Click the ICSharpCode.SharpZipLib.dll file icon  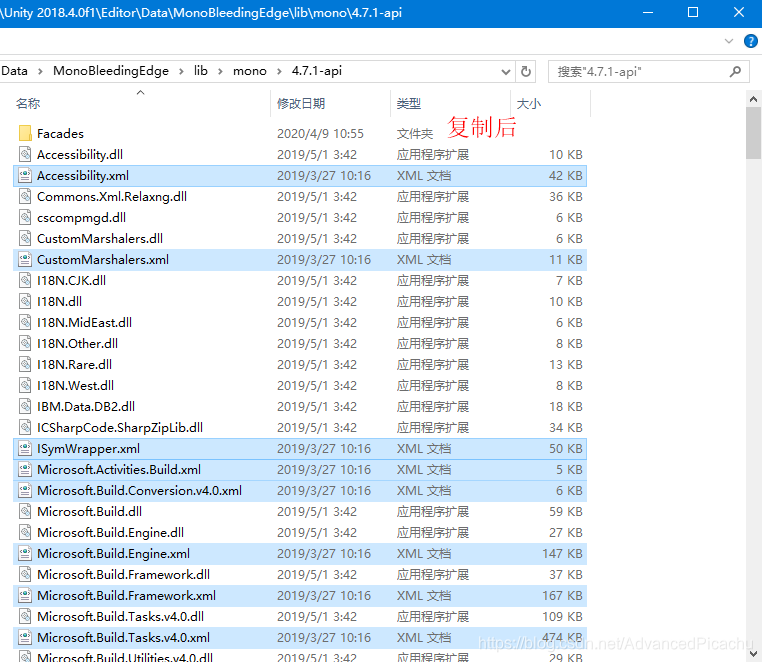[x=25, y=427]
